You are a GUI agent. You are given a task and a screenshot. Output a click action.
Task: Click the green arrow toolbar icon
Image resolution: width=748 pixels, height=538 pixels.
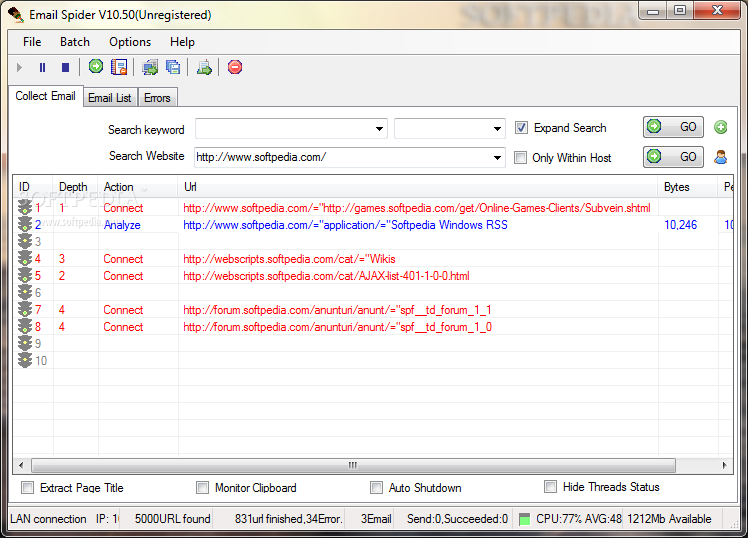[x=96, y=66]
